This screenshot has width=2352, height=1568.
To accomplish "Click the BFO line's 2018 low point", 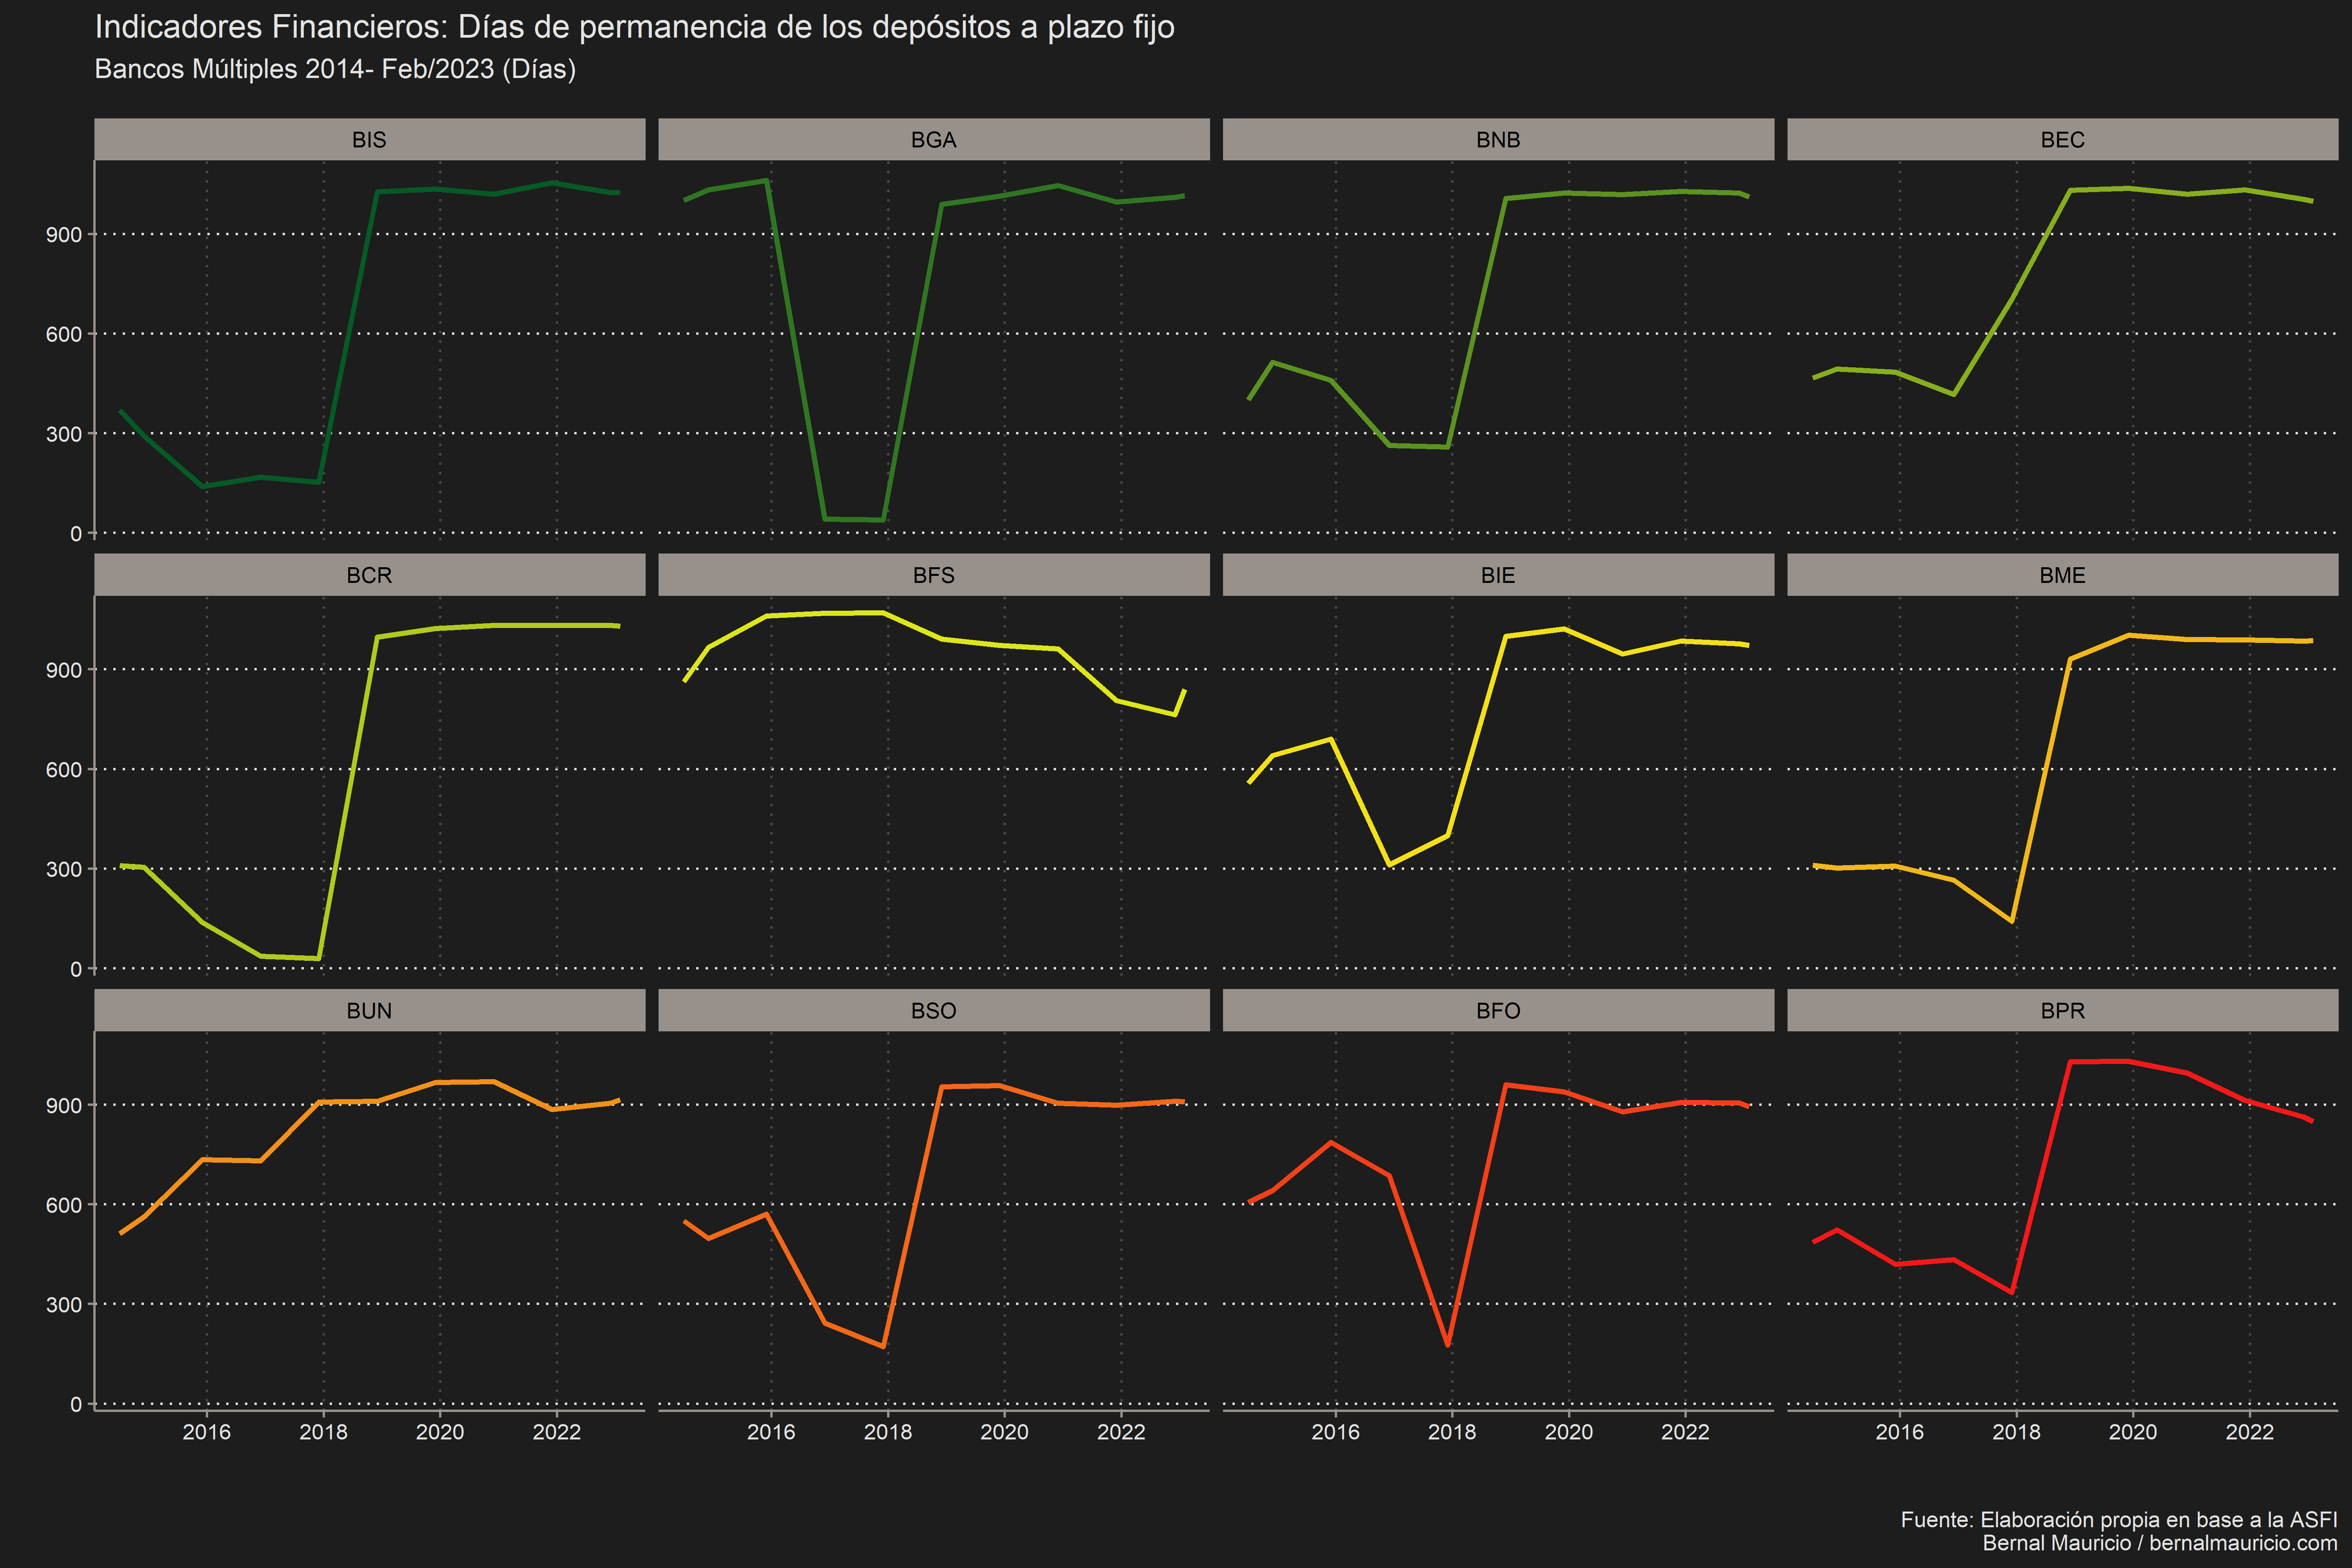I will (1448, 1345).
